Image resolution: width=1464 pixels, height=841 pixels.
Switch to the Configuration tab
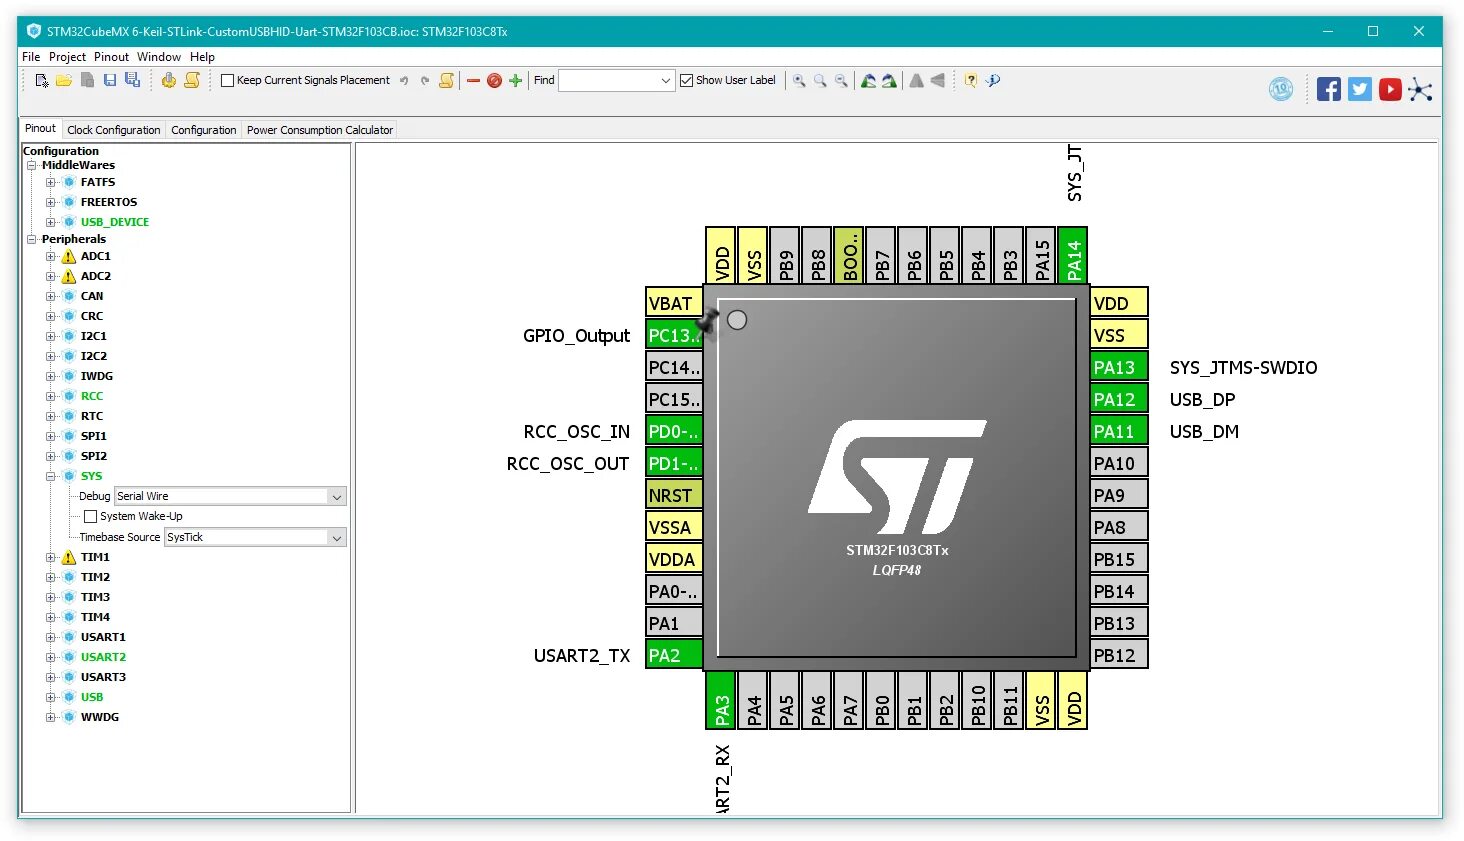point(204,130)
